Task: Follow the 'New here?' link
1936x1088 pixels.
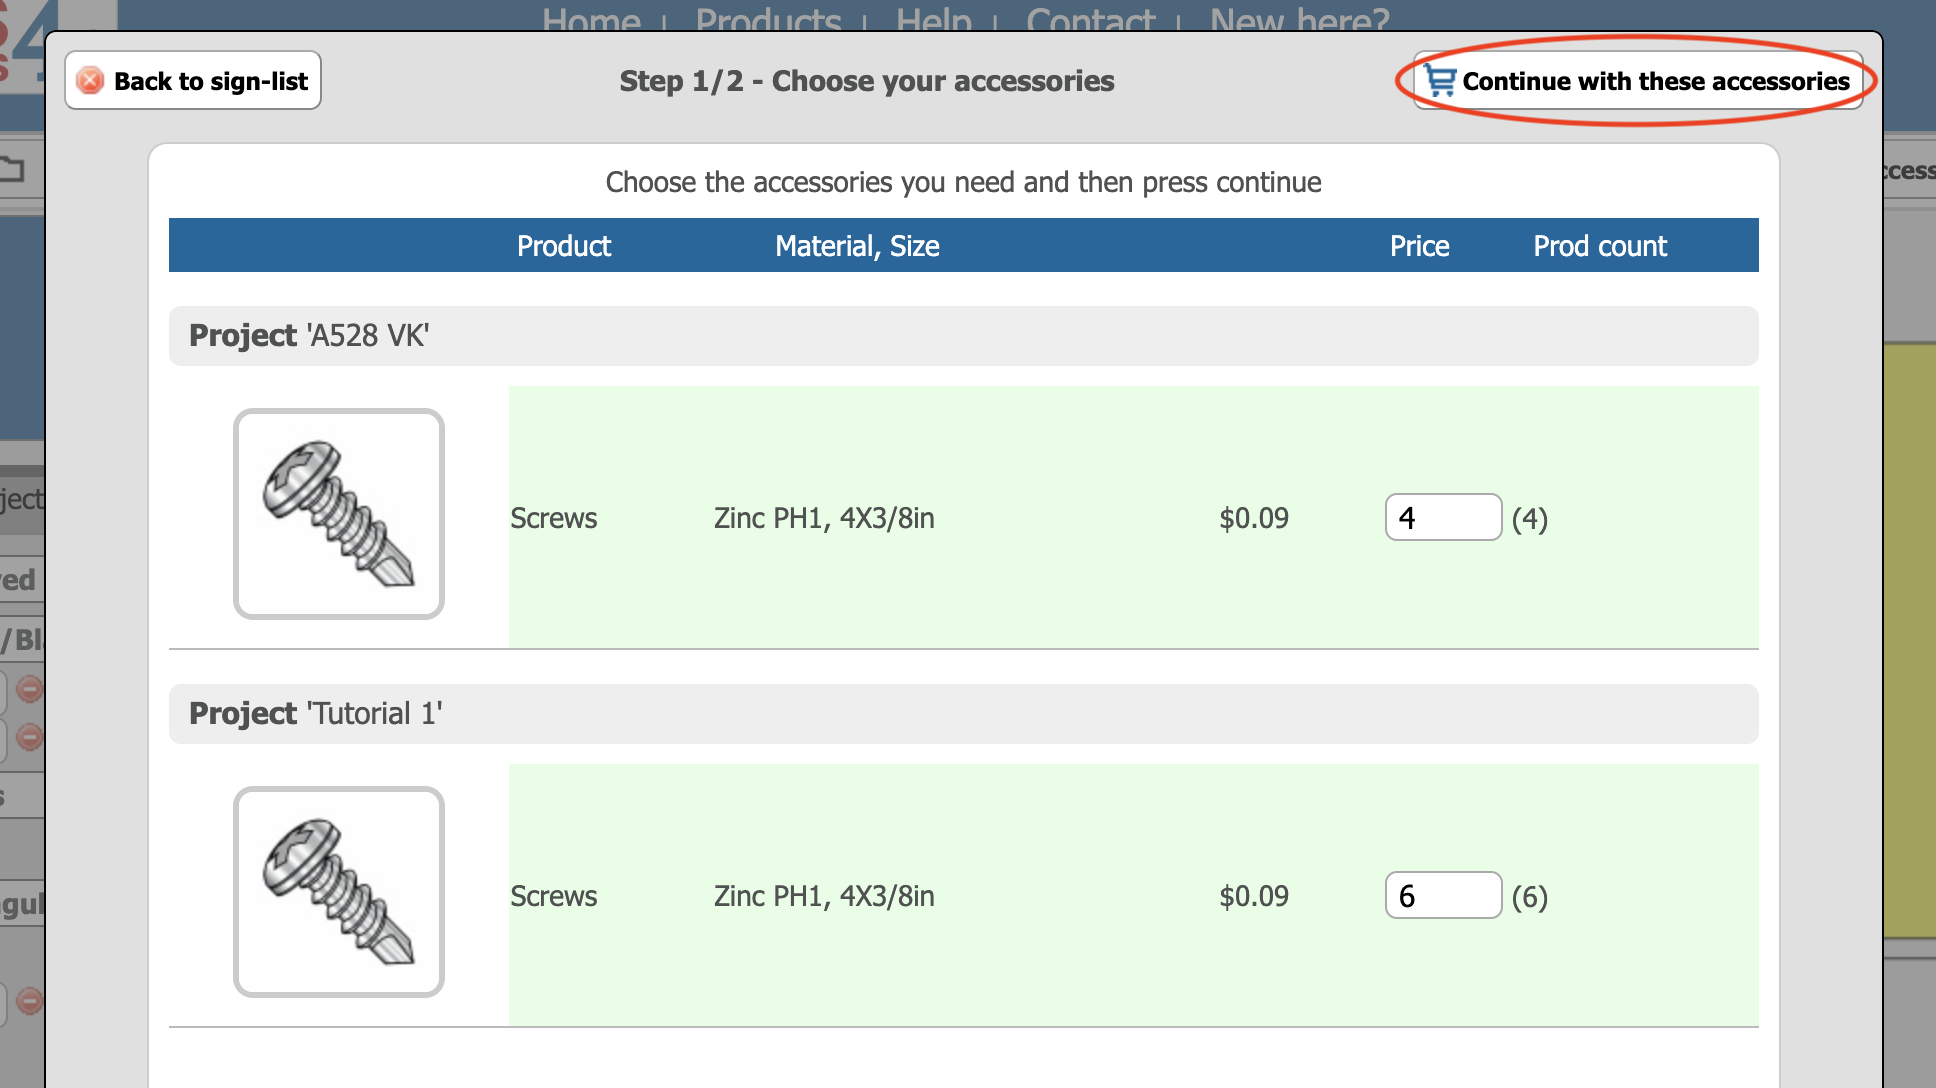Action: tap(1299, 18)
